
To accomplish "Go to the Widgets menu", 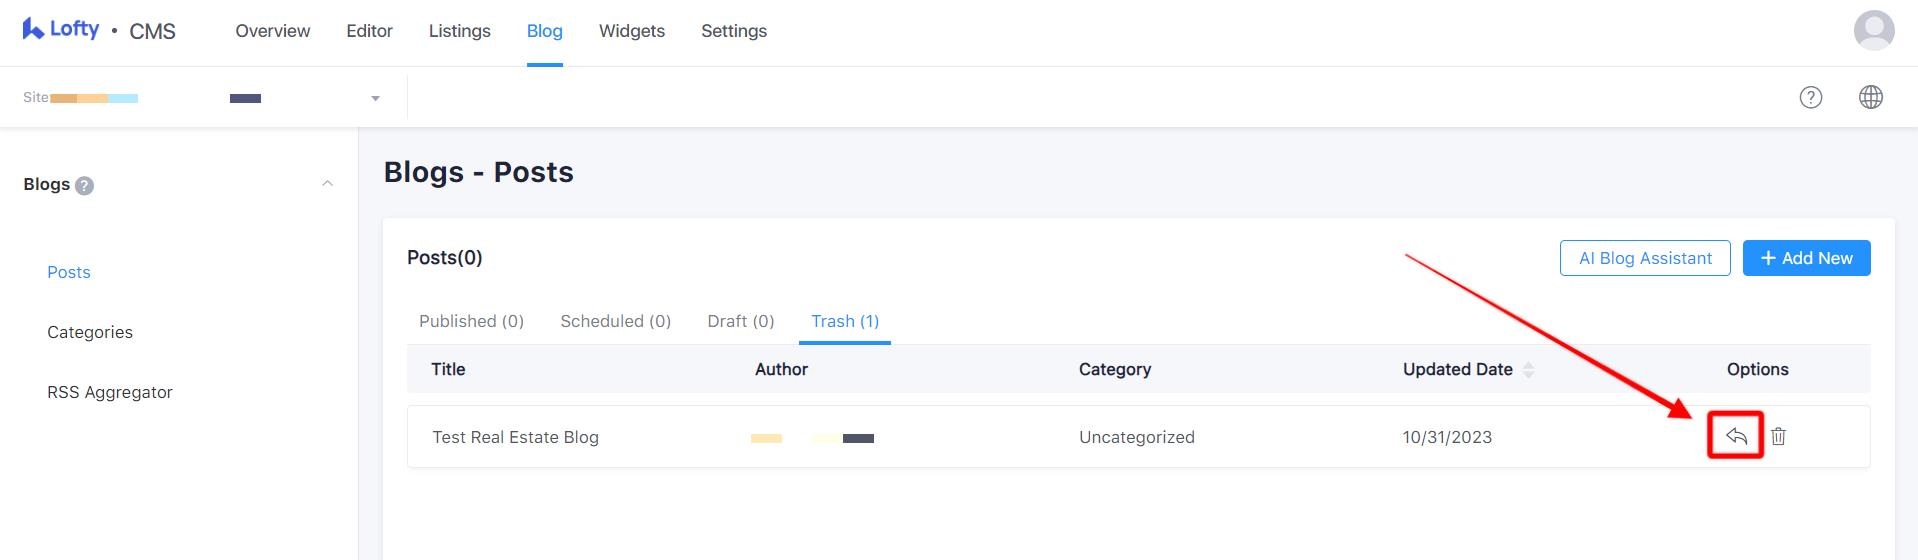I will pyautogui.click(x=631, y=31).
